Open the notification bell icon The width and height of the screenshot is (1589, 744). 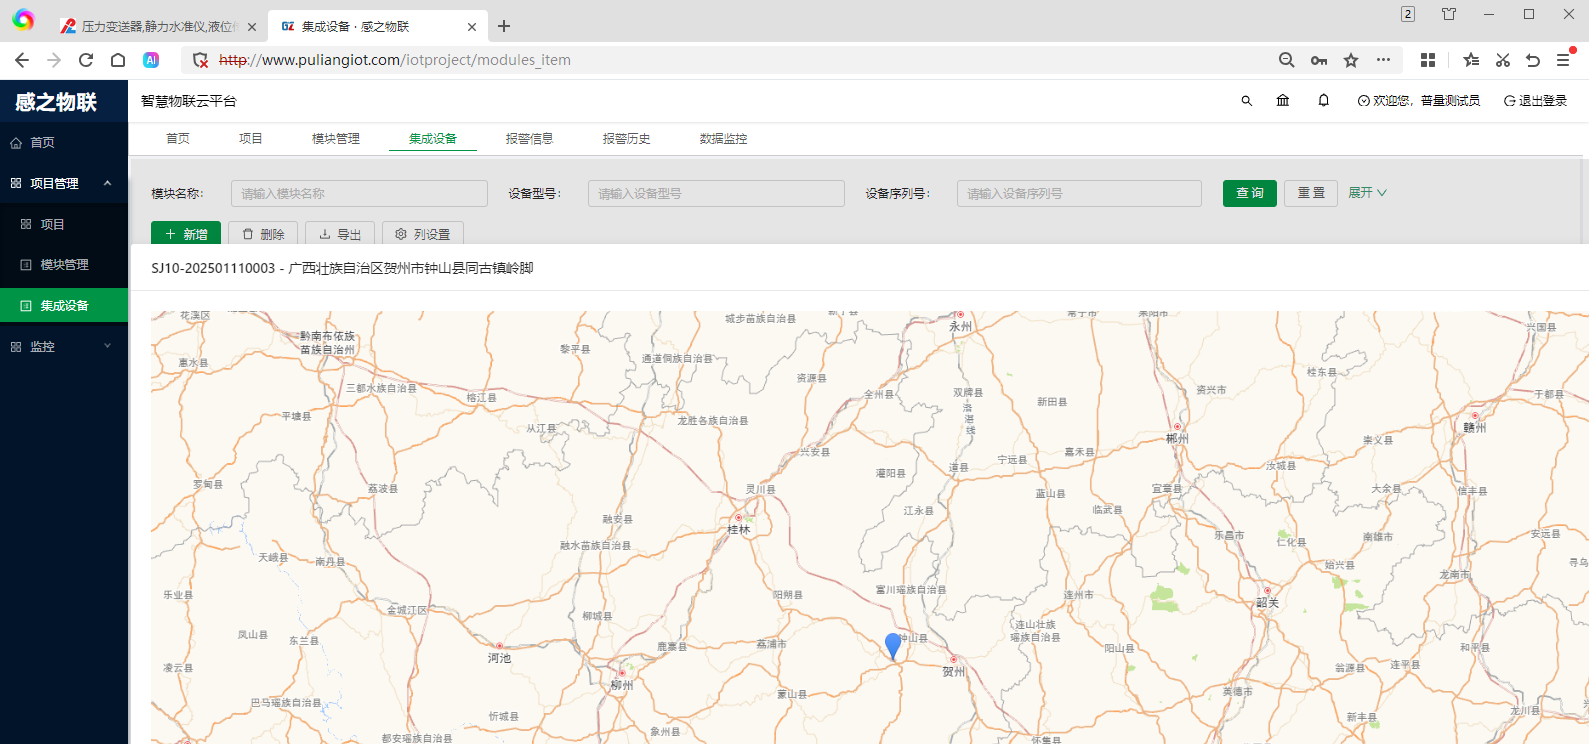[1323, 101]
